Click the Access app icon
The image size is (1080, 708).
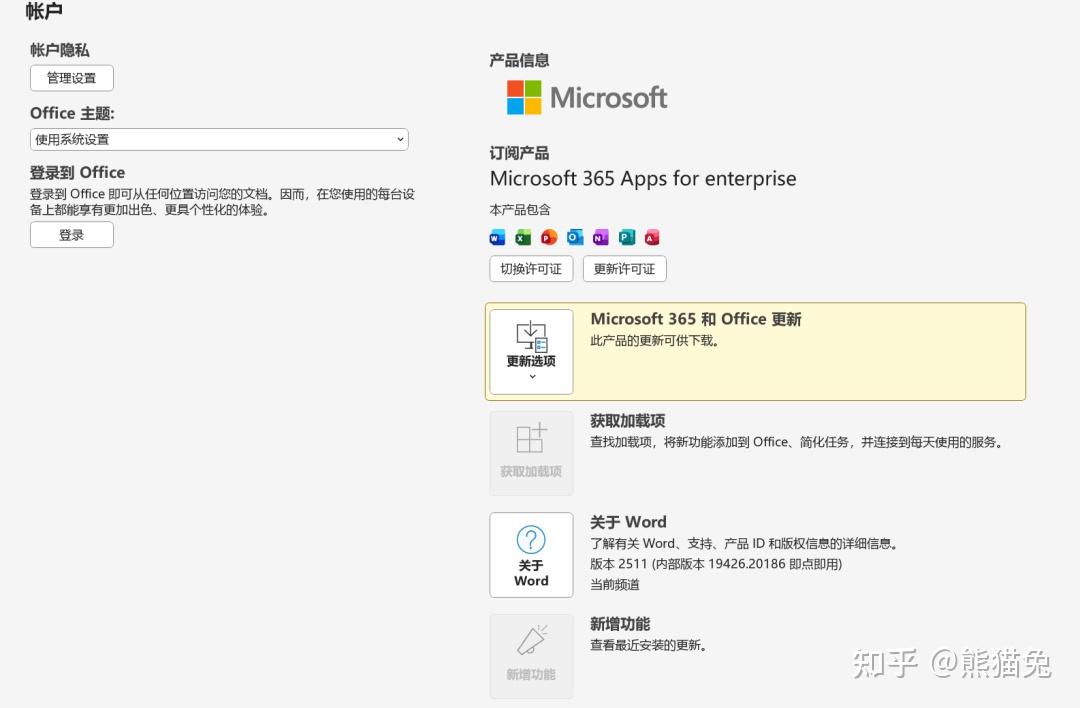pyautogui.click(x=652, y=238)
